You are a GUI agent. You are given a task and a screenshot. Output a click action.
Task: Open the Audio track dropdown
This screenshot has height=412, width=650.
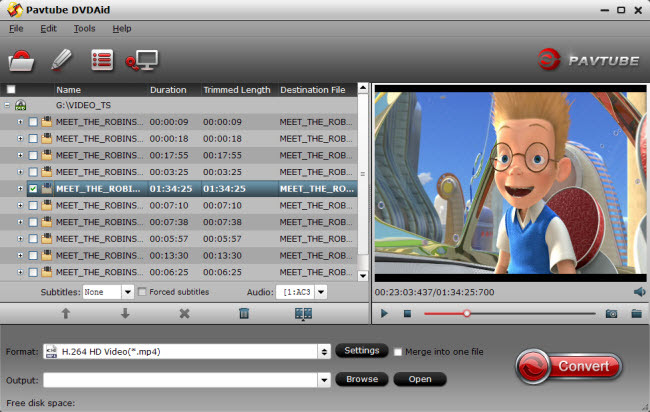click(x=321, y=292)
